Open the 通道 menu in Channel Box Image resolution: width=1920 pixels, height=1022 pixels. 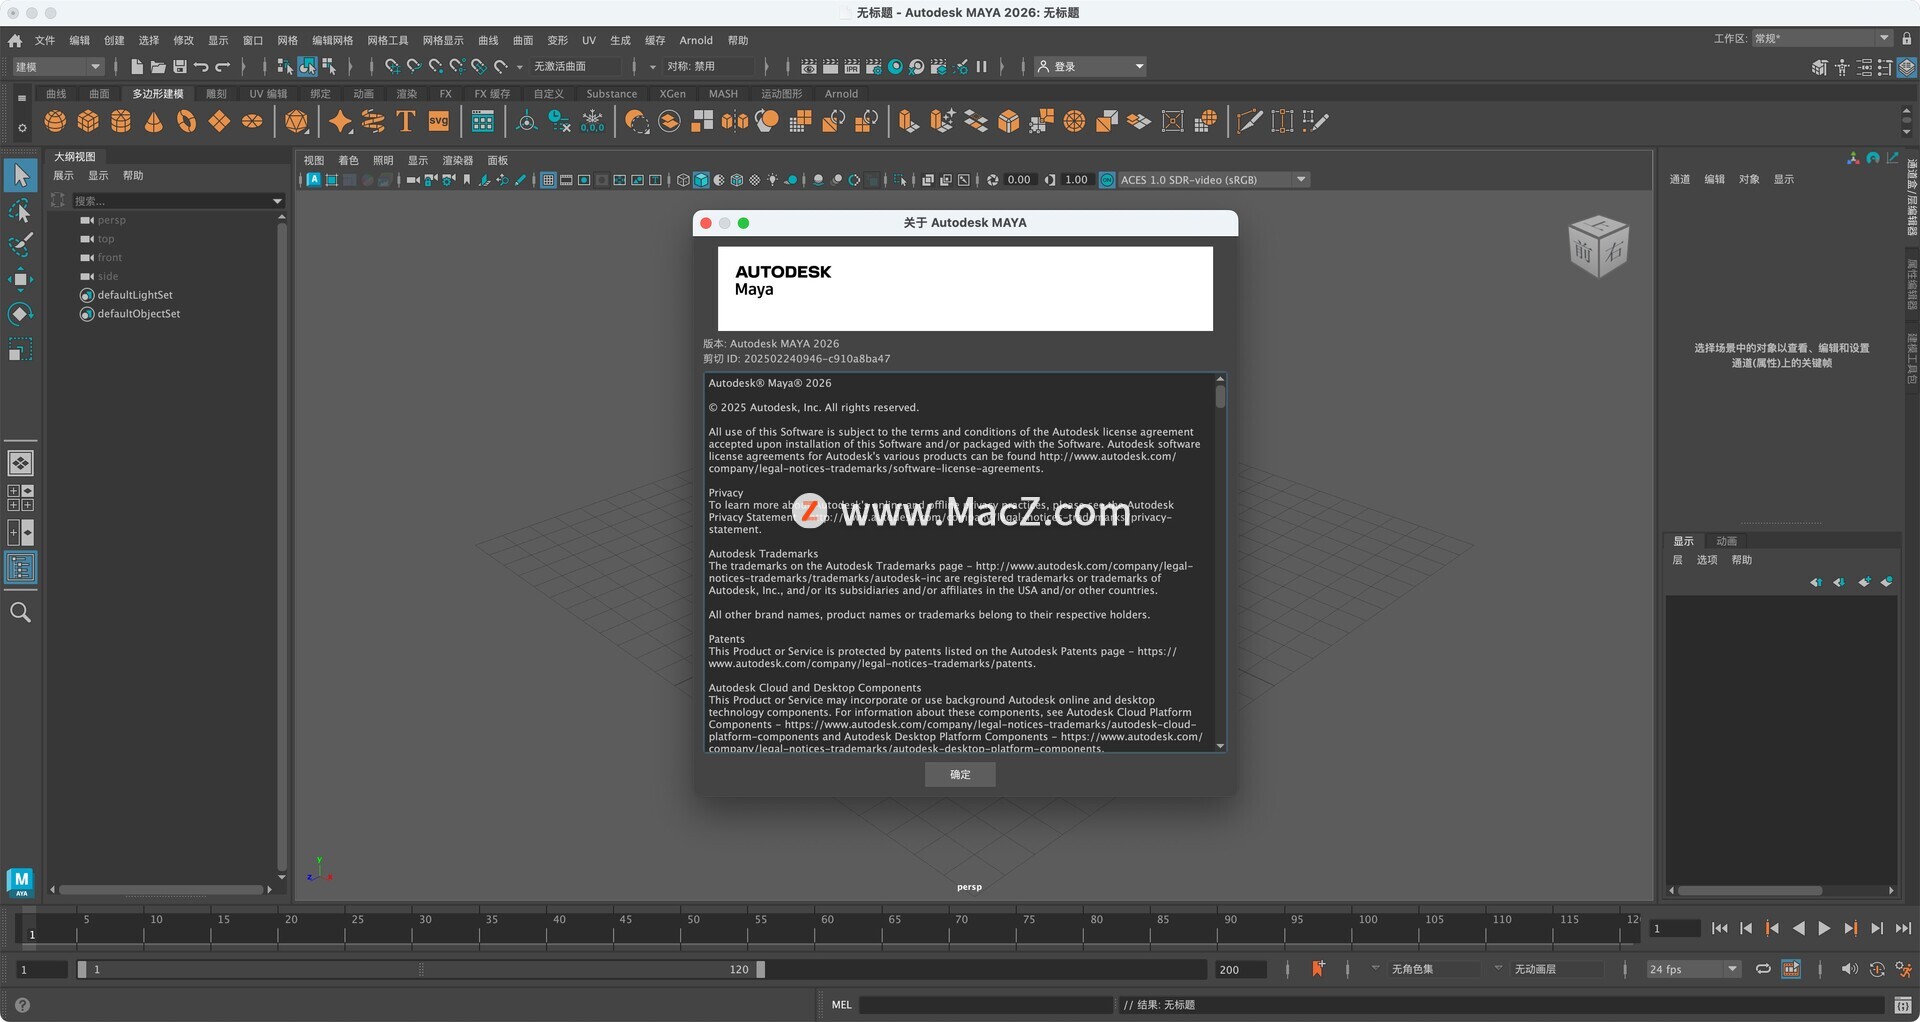point(1680,180)
